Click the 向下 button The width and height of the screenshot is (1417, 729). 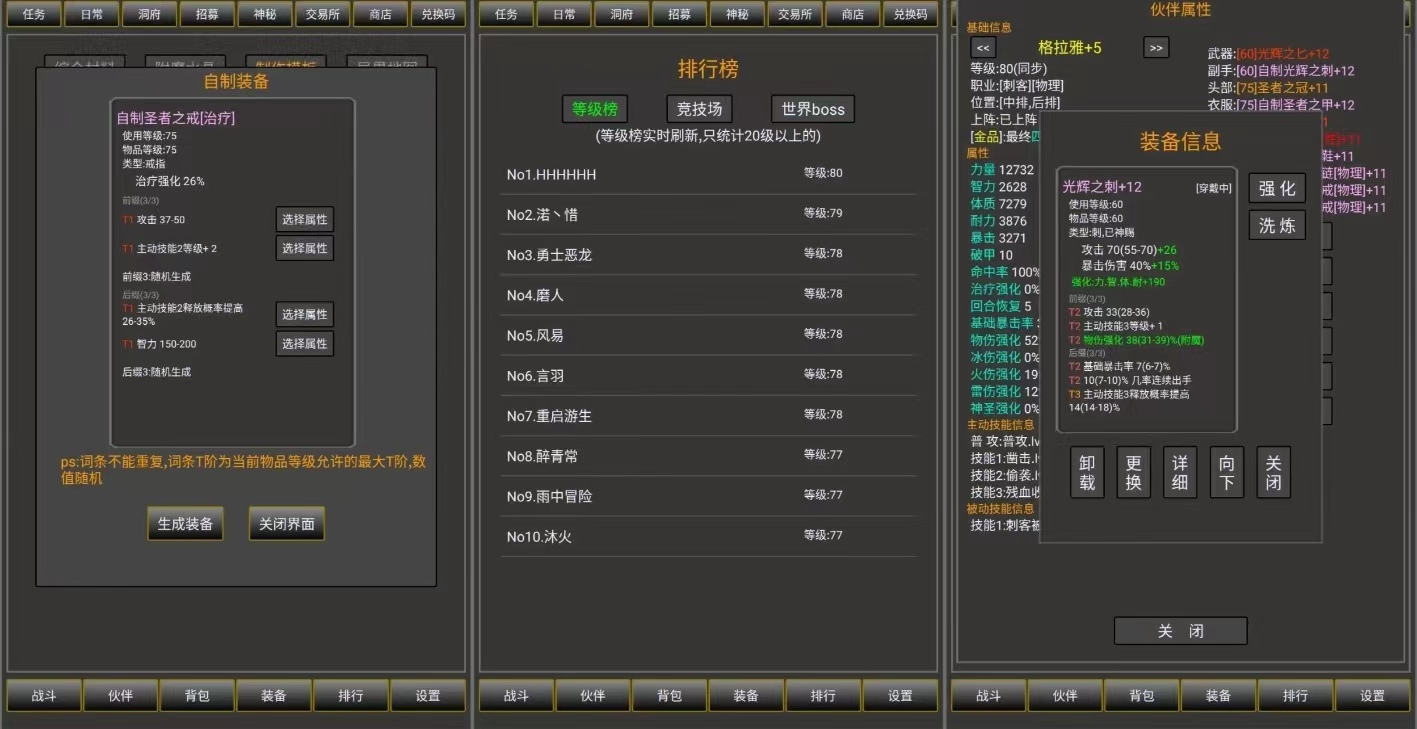coord(1226,473)
